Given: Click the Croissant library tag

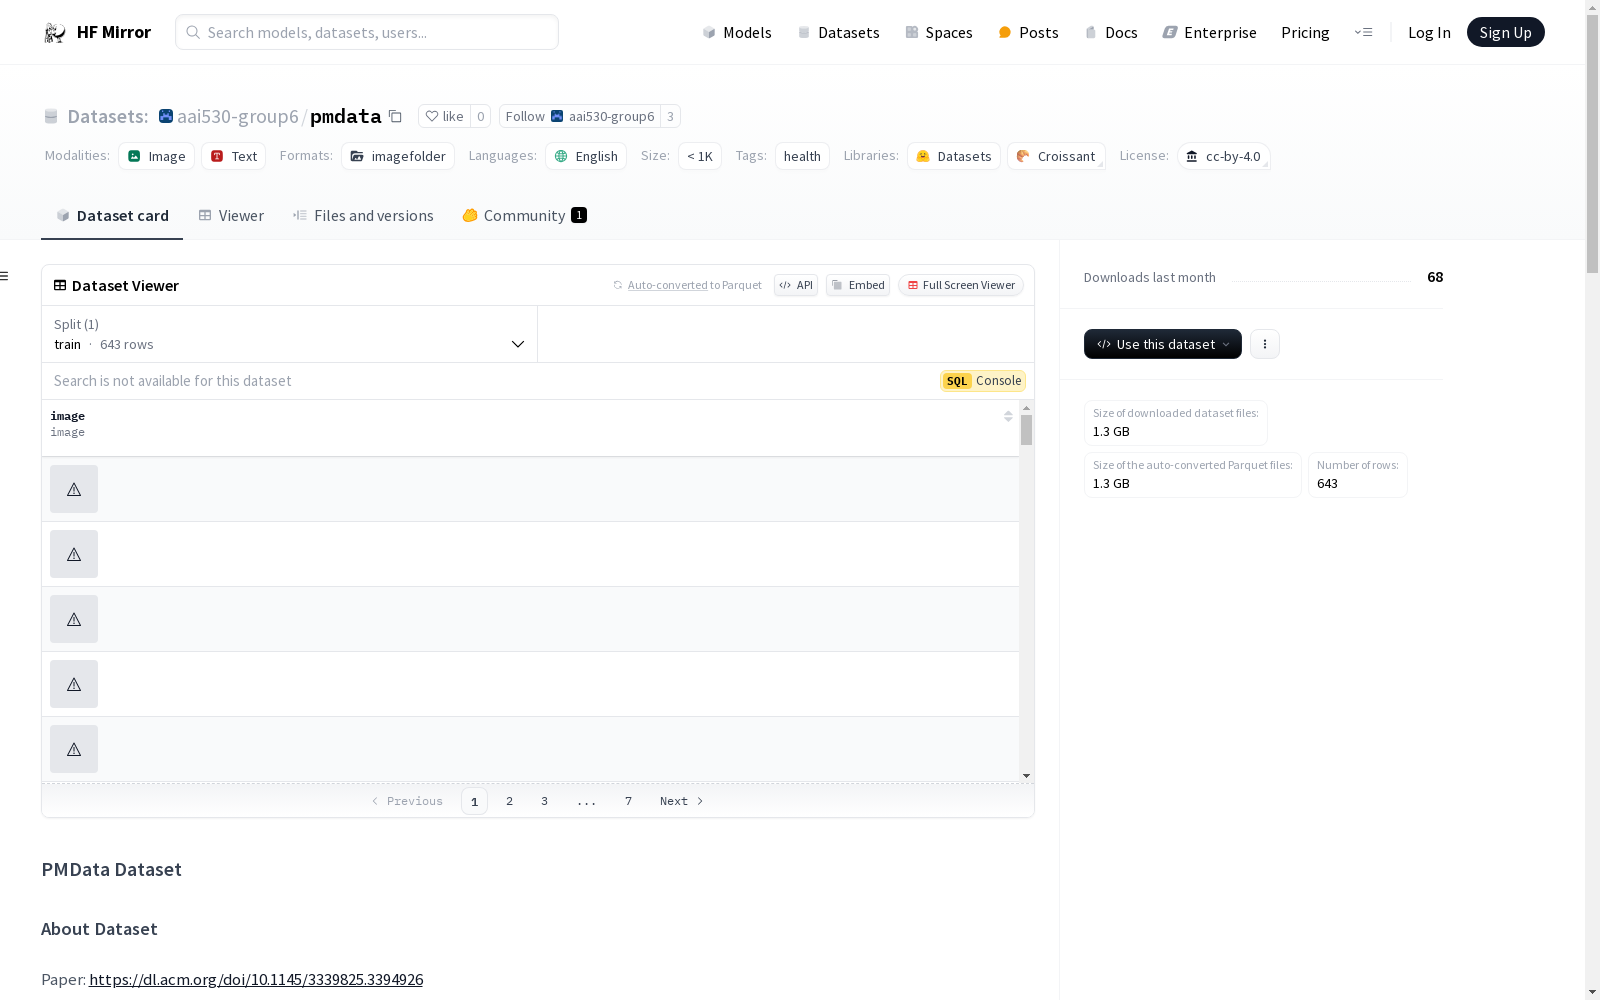Looking at the screenshot, I should [x=1056, y=156].
